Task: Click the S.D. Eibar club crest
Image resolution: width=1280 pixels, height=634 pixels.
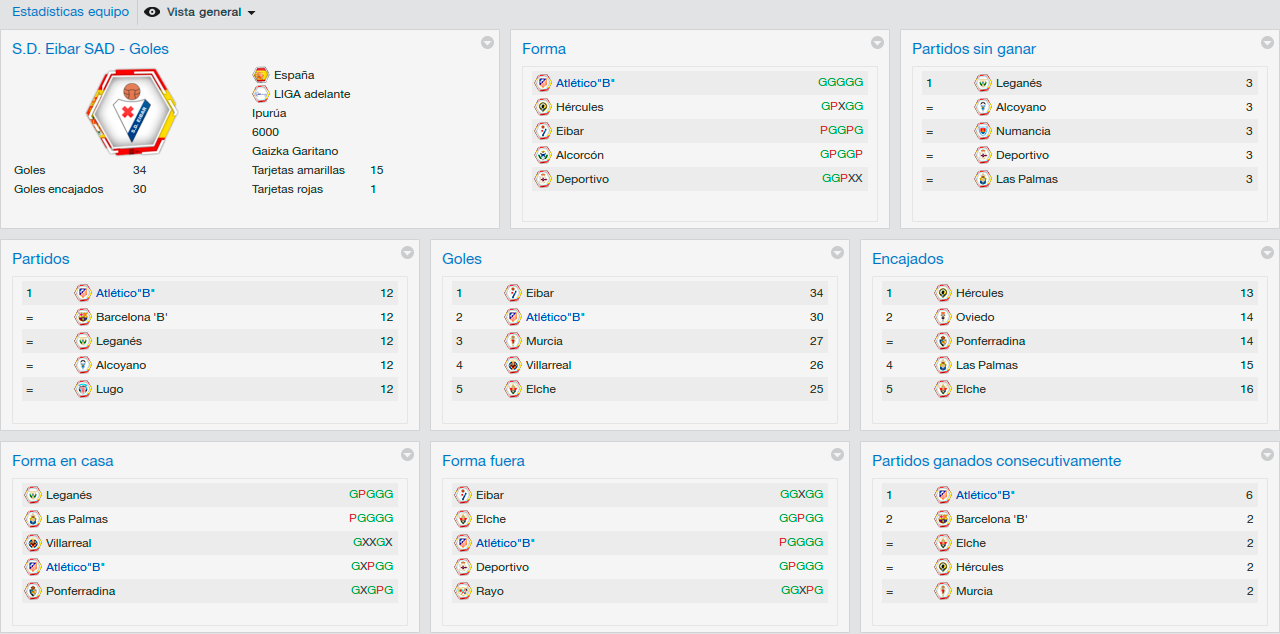Action: point(131,113)
